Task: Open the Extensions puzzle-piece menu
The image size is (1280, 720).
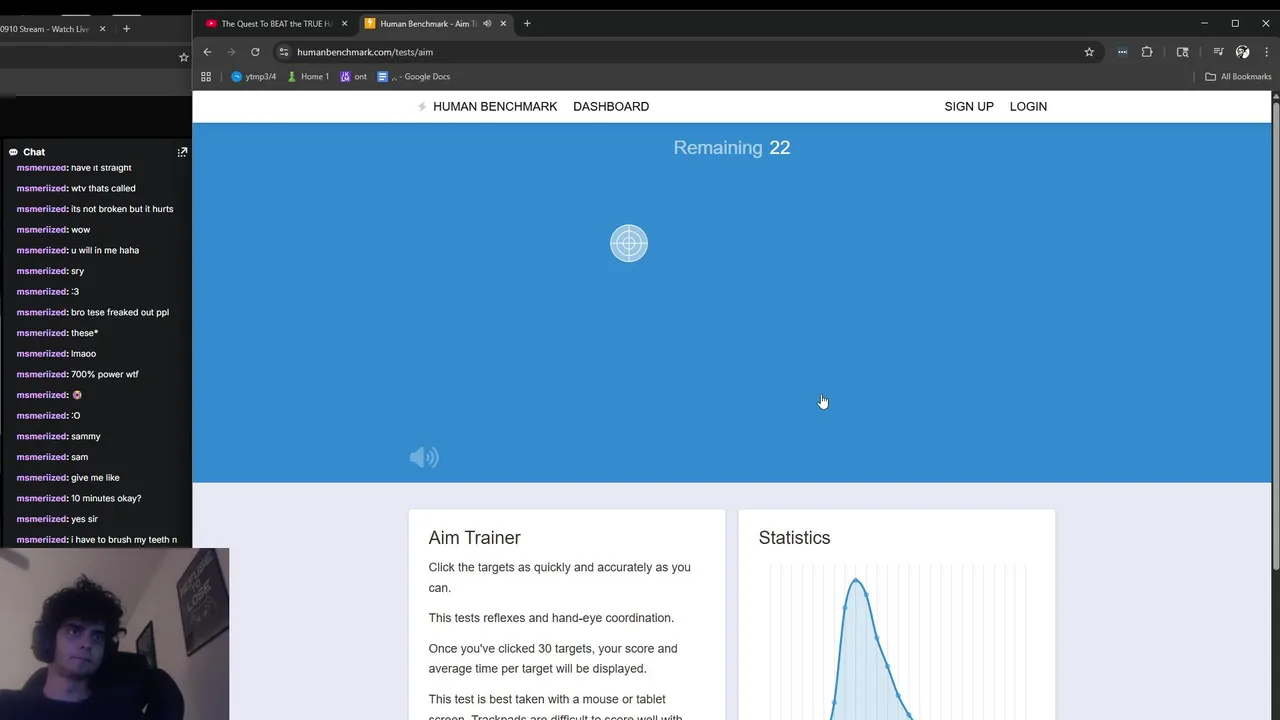Action: pos(1147,52)
